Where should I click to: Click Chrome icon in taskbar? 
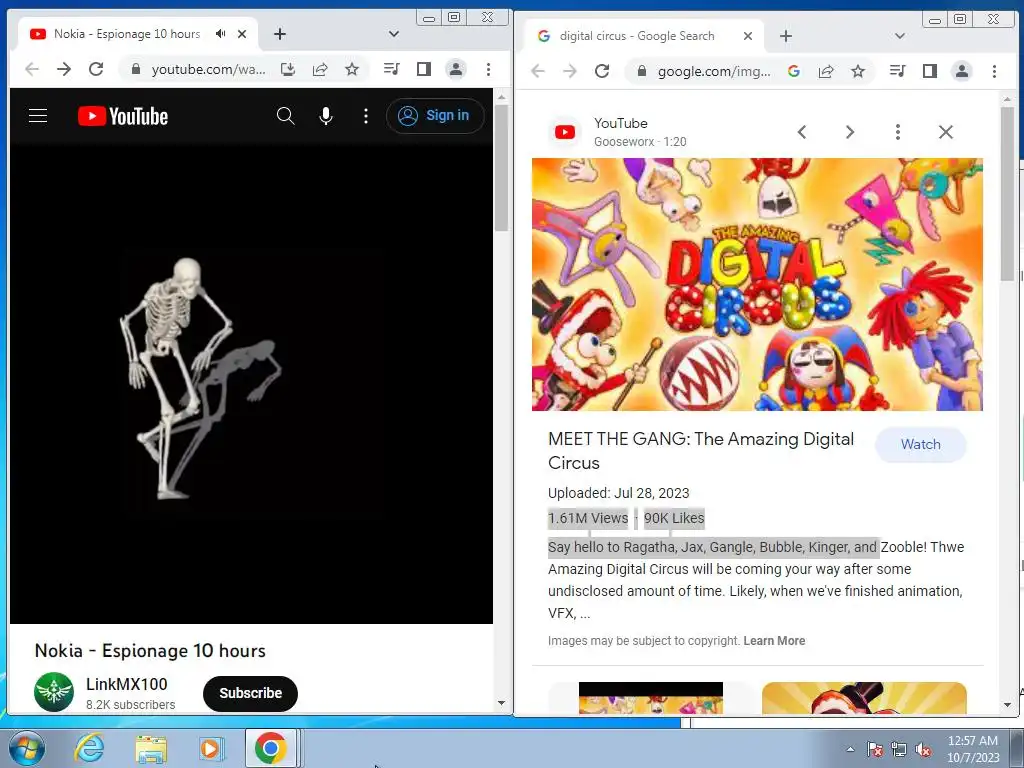click(271, 748)
